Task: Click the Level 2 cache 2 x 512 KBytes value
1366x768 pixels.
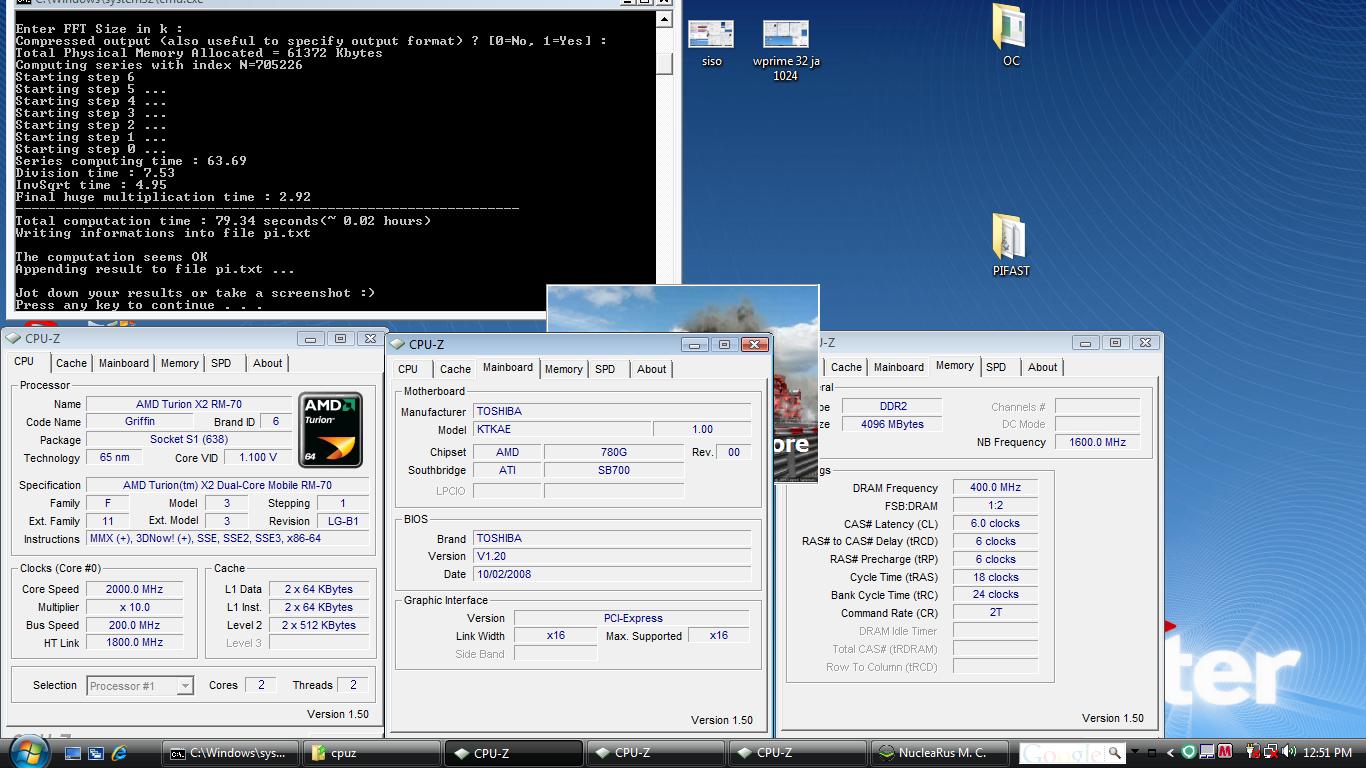Action: (x=318, y=626)
